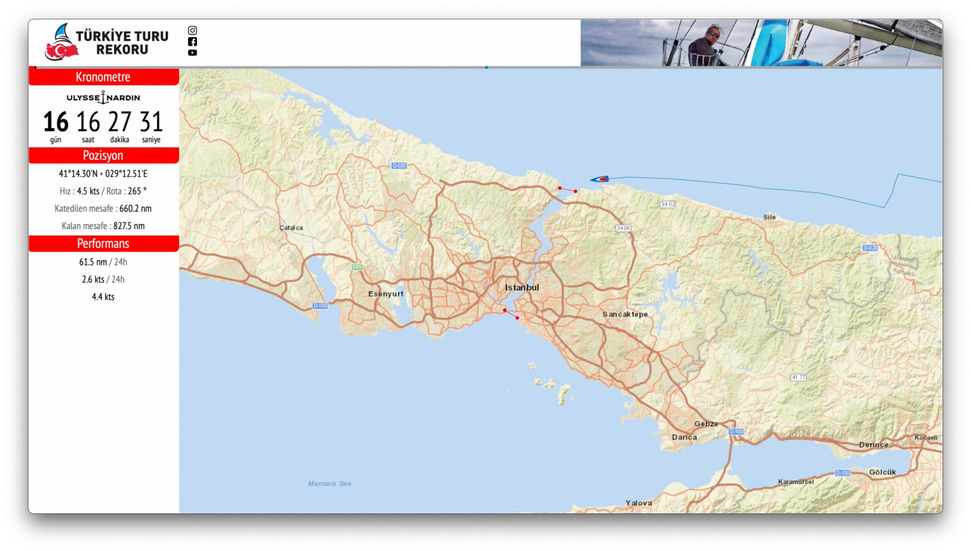Click the Derince label on the map
Image resolution: width=971 pixels, height=551 pixels.
click(873, 445)
